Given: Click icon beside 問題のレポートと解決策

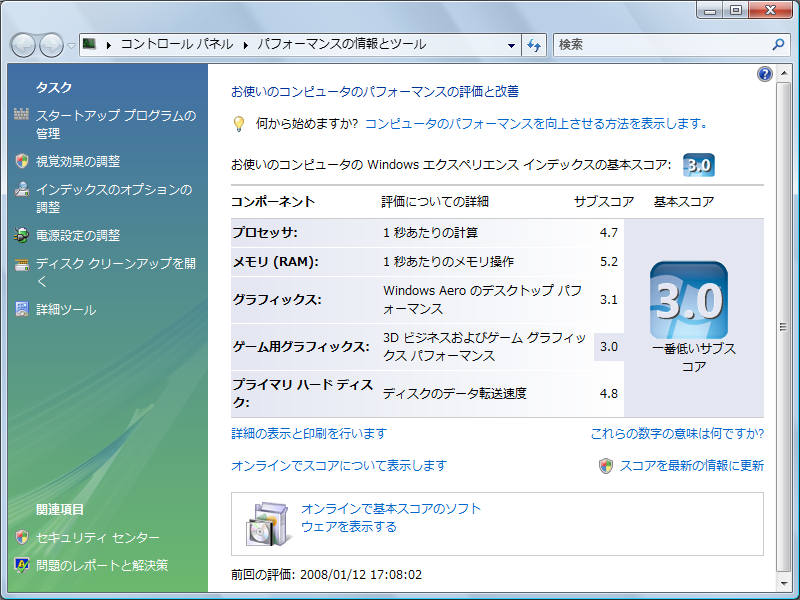Looking at the screenshot, I should (x=21, y=565).
